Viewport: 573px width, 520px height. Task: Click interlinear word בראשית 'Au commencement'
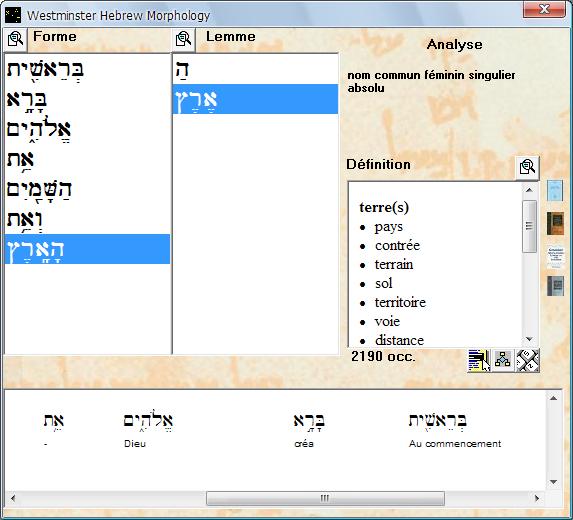click(437, 421)
